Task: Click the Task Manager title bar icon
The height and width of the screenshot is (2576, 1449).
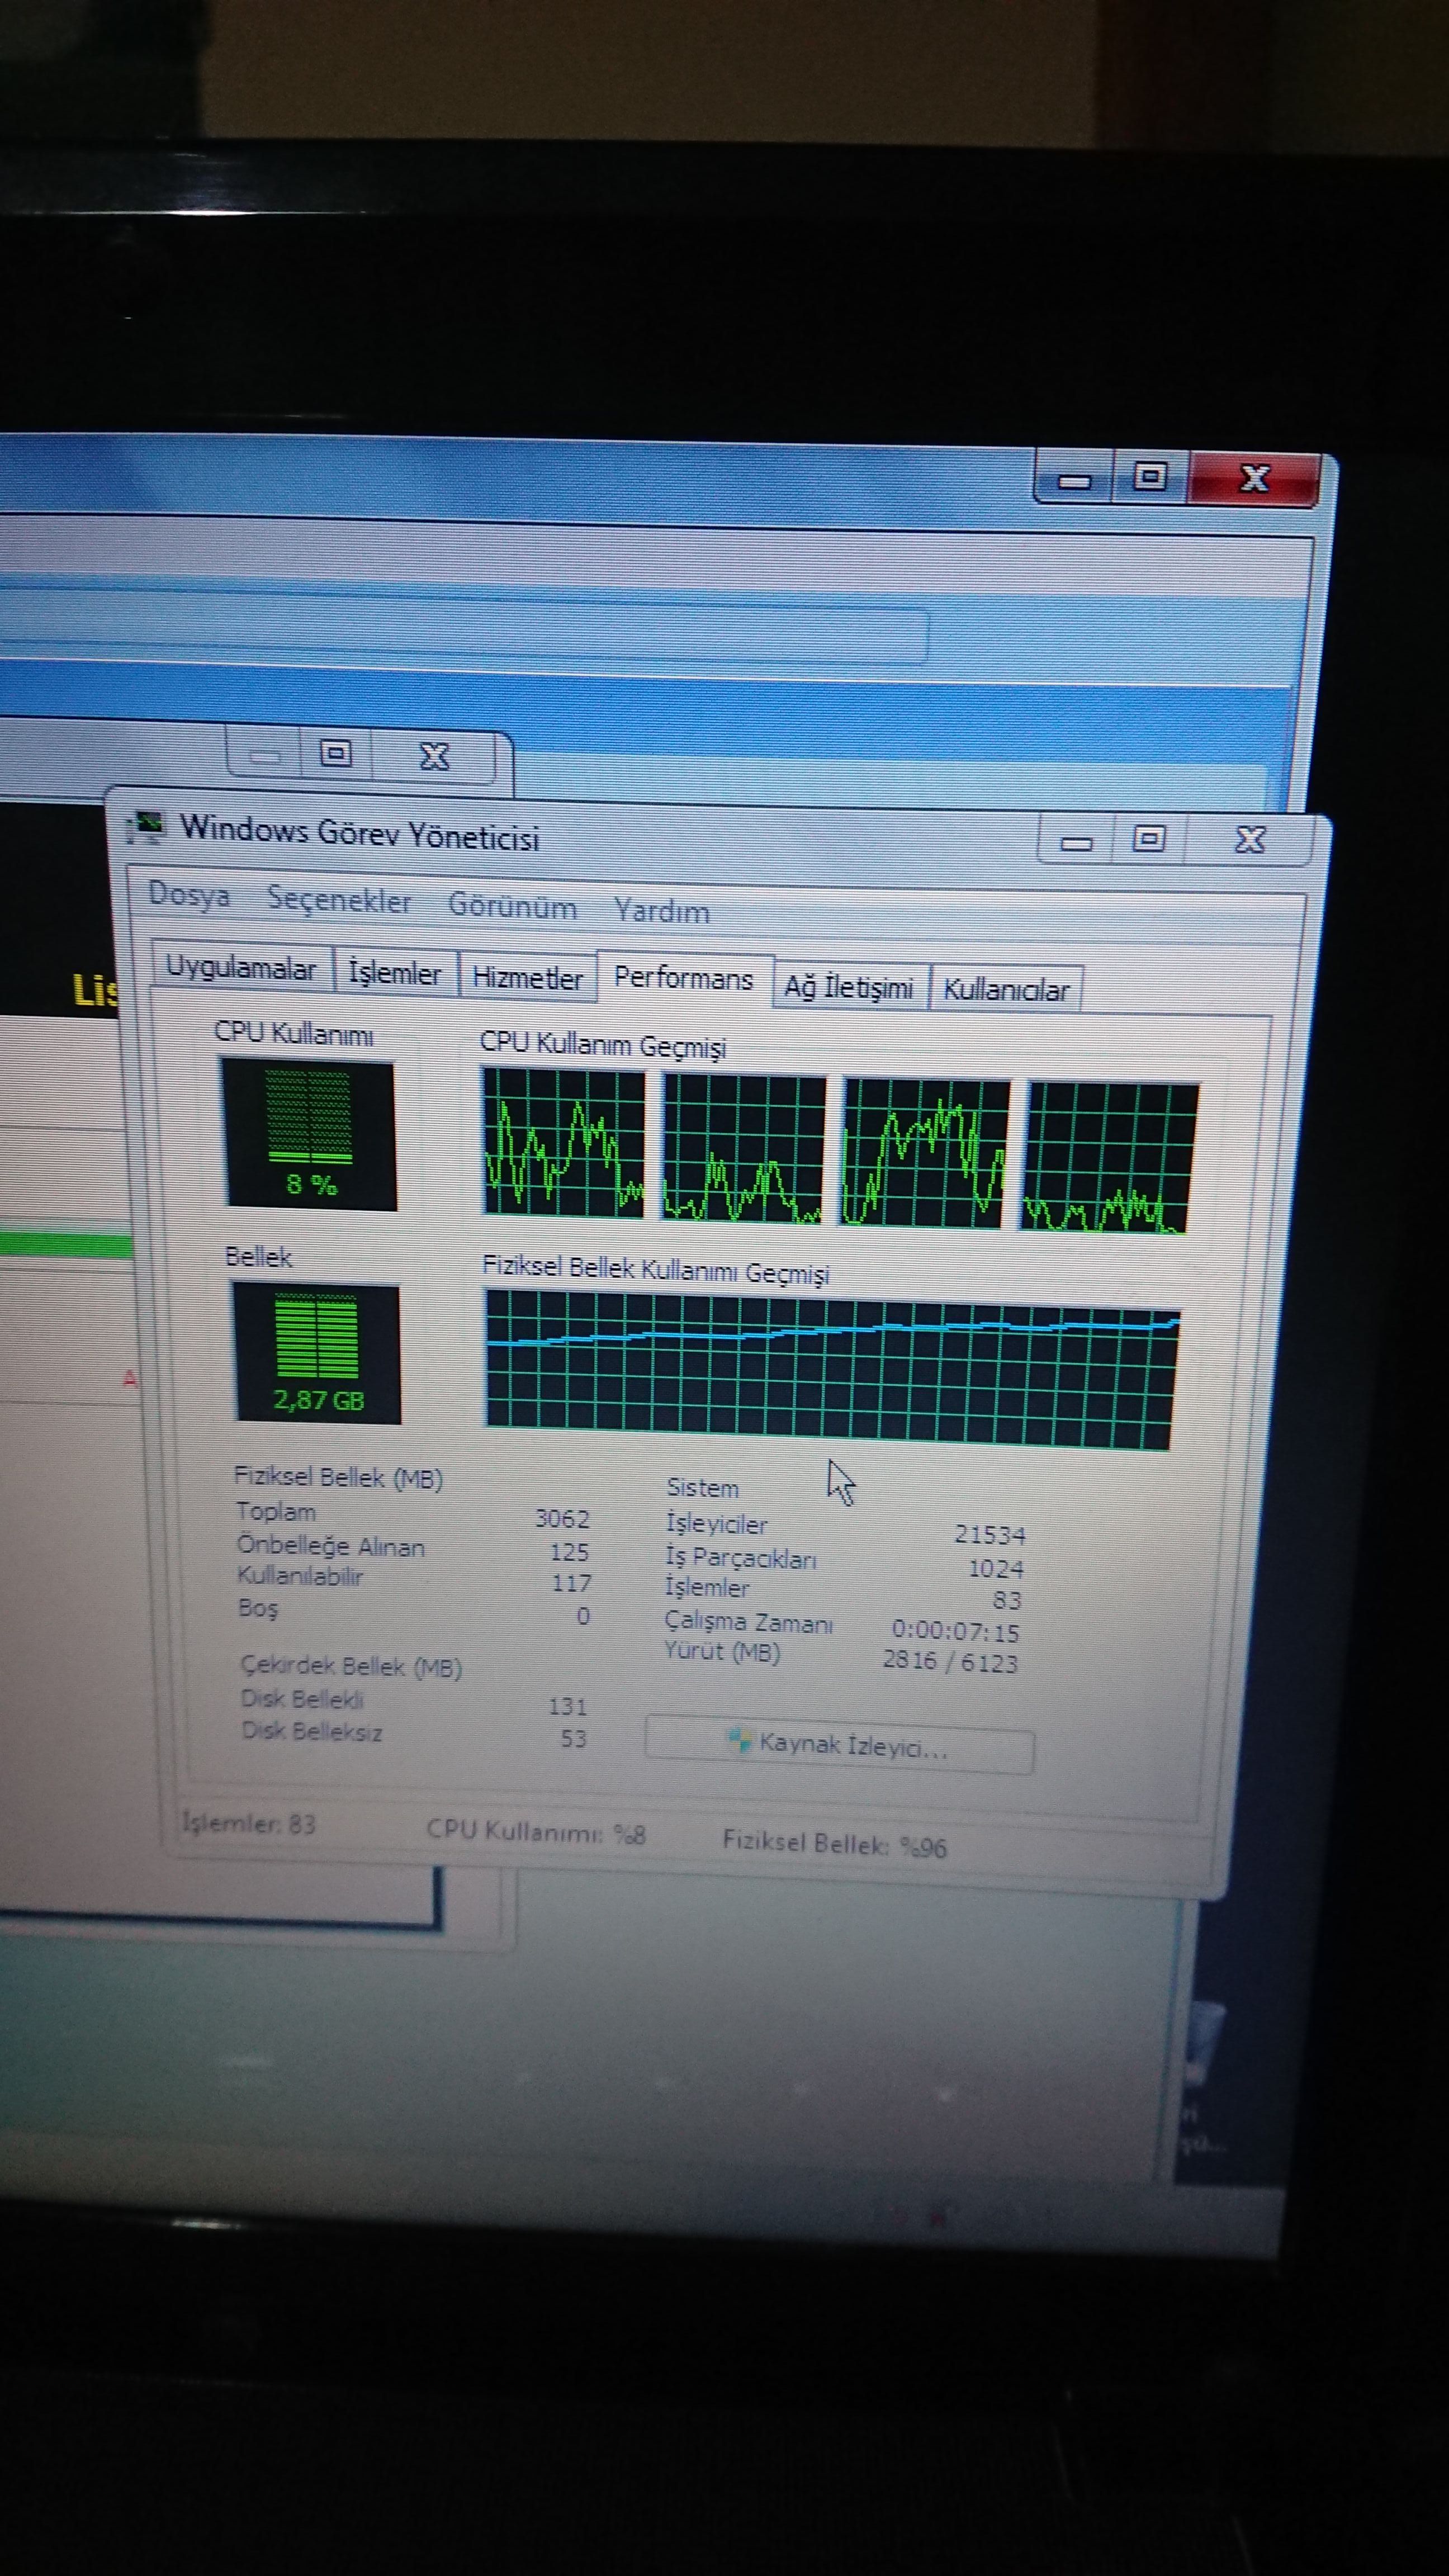Action: [x=146, y=826]
